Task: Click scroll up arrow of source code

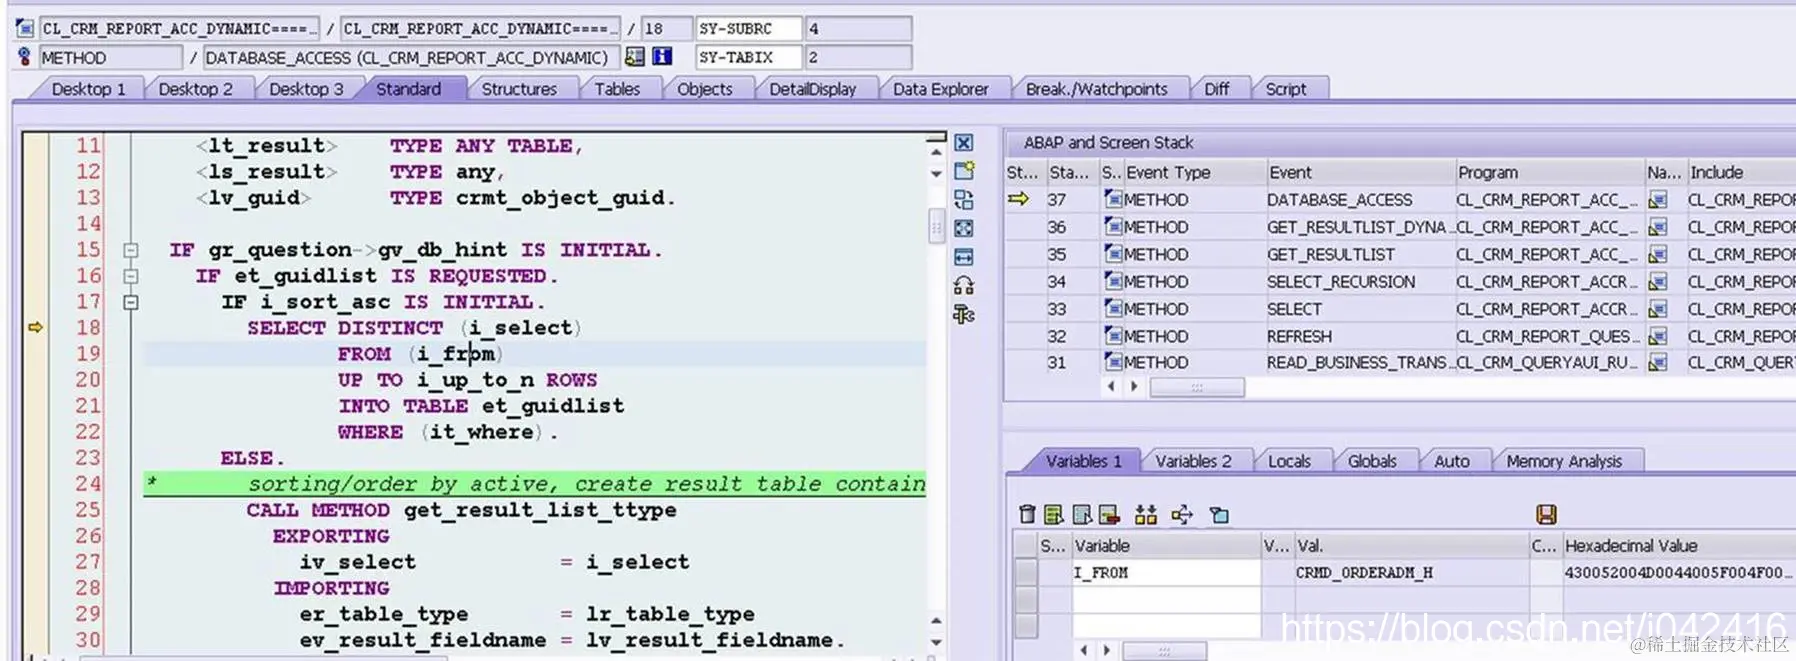Action: pos(936,153)
